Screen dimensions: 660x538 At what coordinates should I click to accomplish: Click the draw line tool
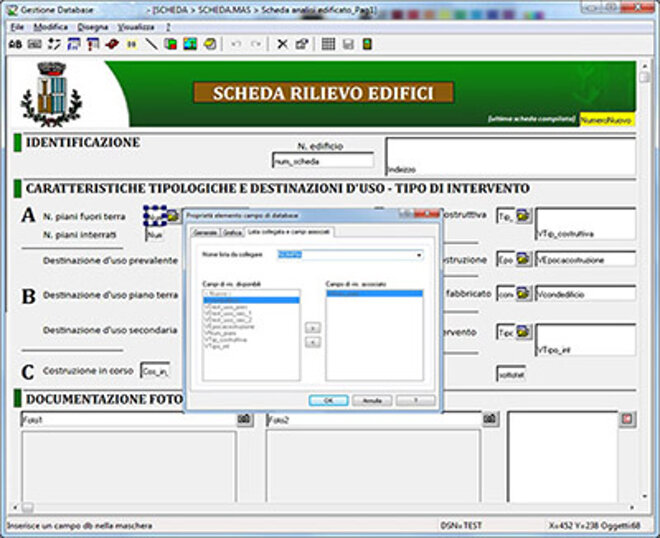tap(152, 44)
